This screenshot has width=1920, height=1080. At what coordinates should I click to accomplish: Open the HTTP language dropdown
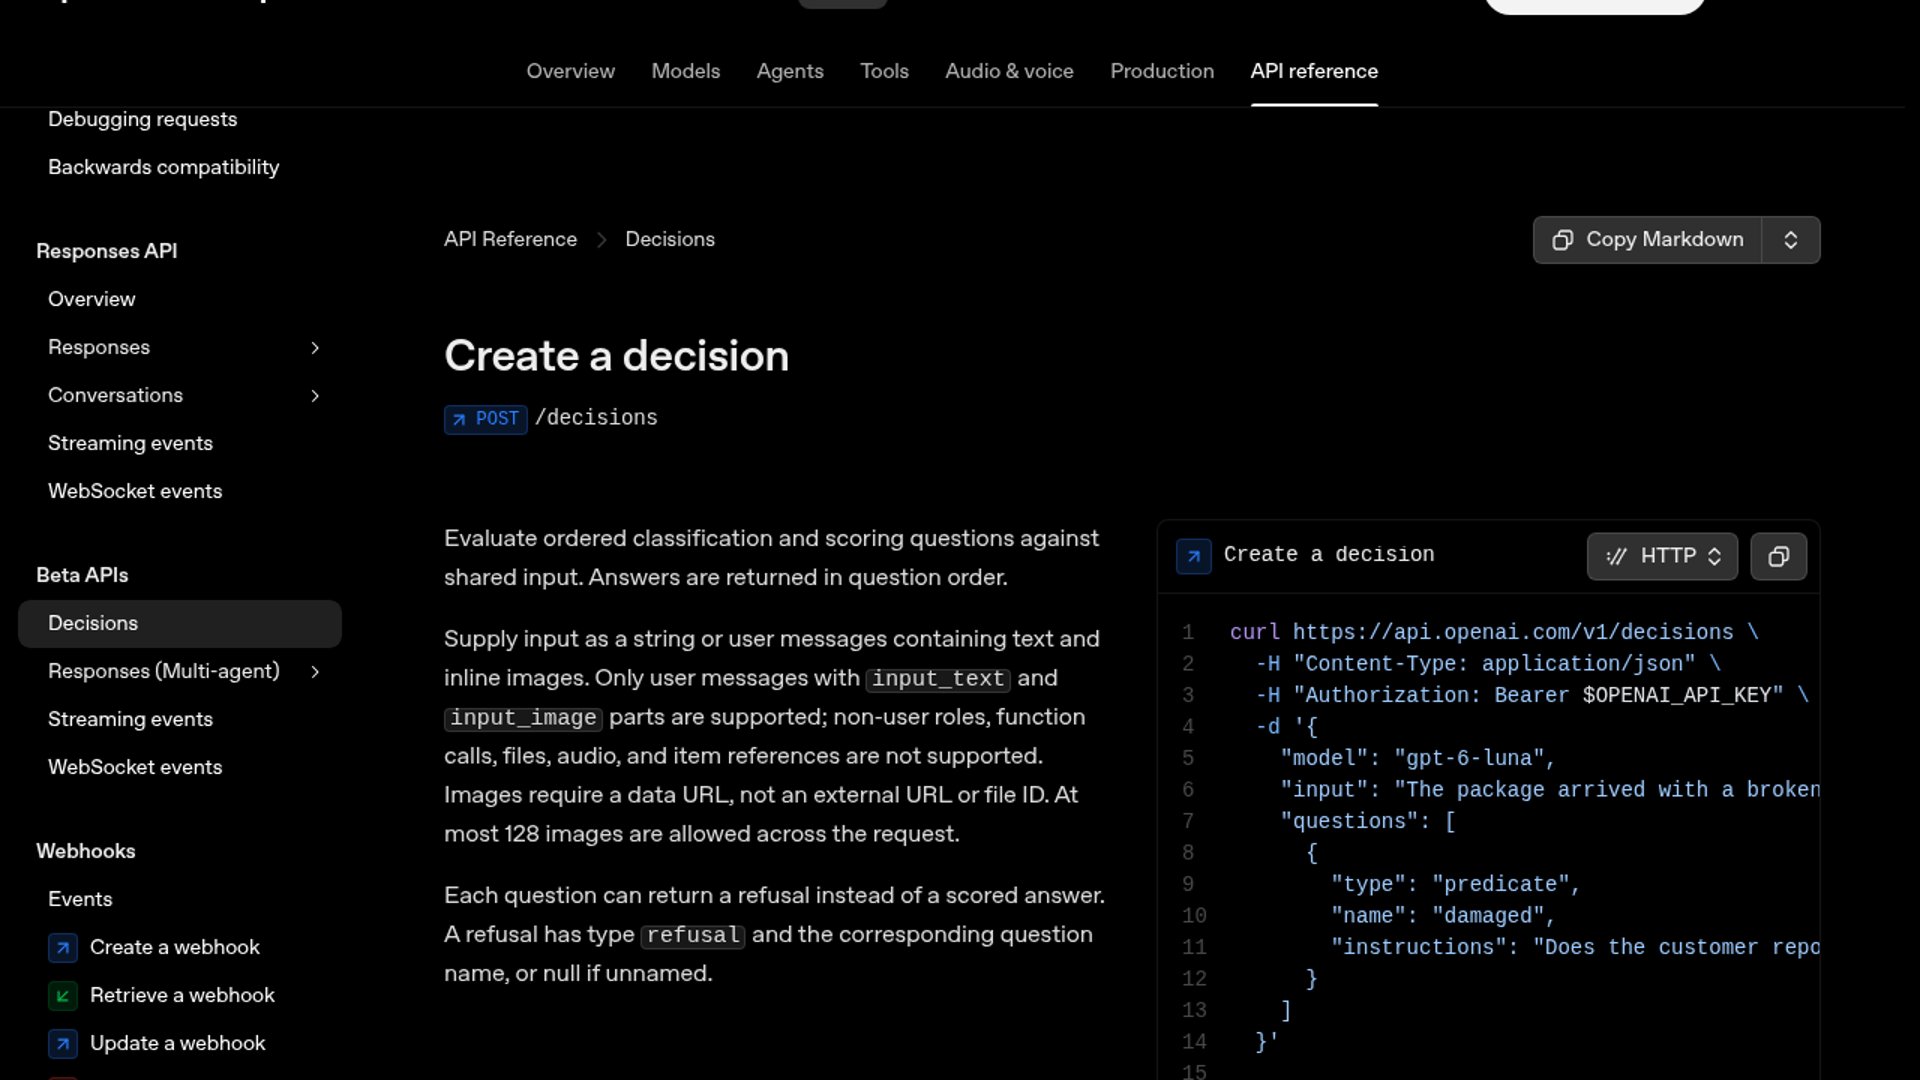[1662, 556]
